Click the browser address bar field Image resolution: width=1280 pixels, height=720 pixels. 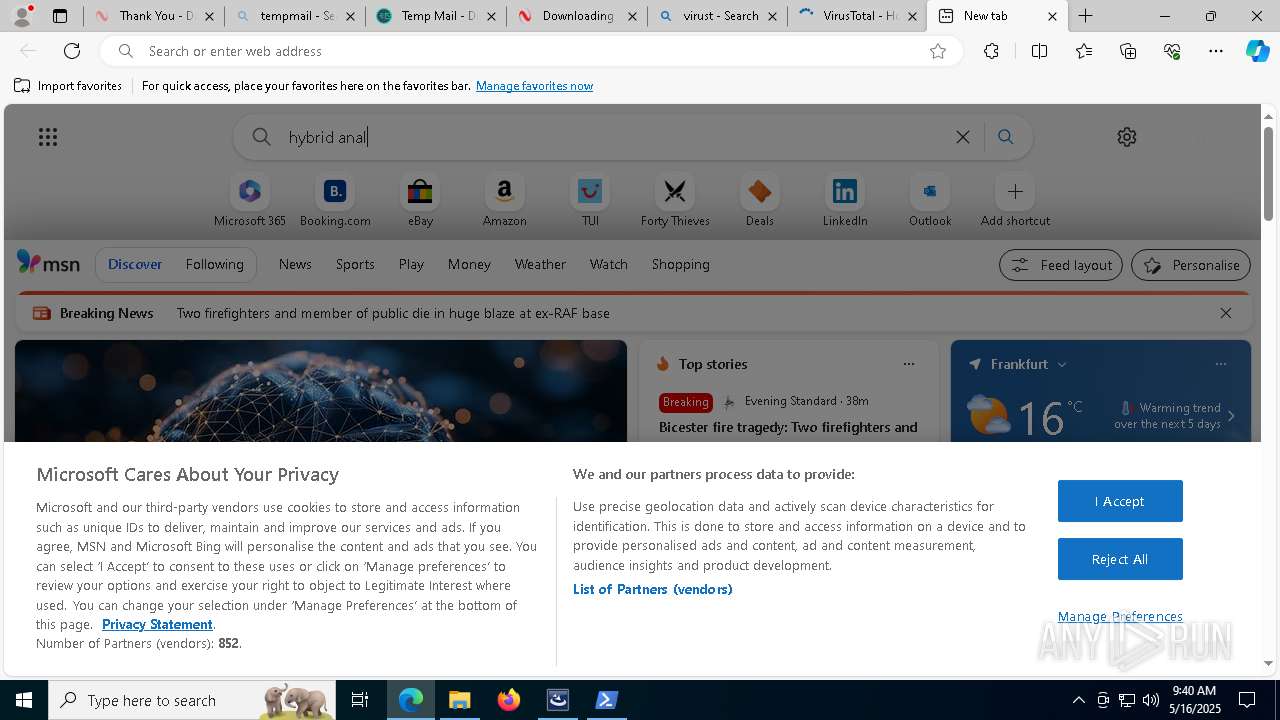530,51
